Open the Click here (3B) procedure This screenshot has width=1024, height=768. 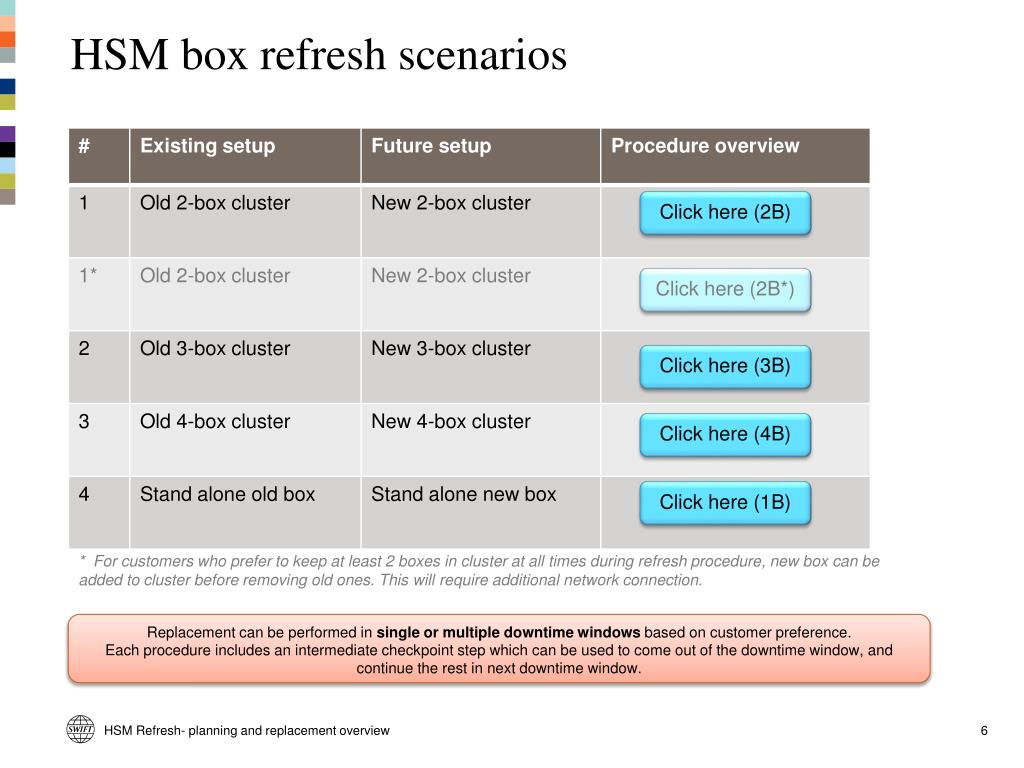(x=725, y=366)
